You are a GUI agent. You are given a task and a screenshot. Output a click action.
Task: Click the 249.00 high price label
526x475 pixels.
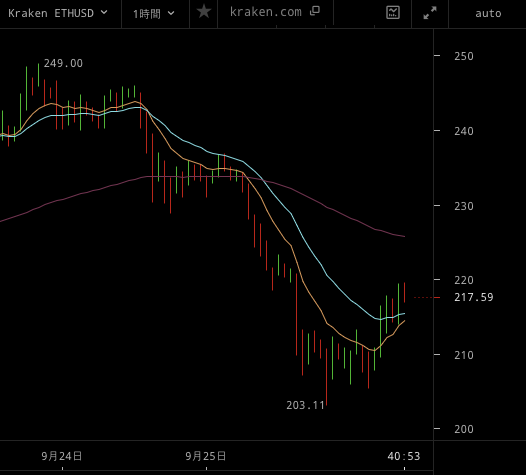[63, 63]
